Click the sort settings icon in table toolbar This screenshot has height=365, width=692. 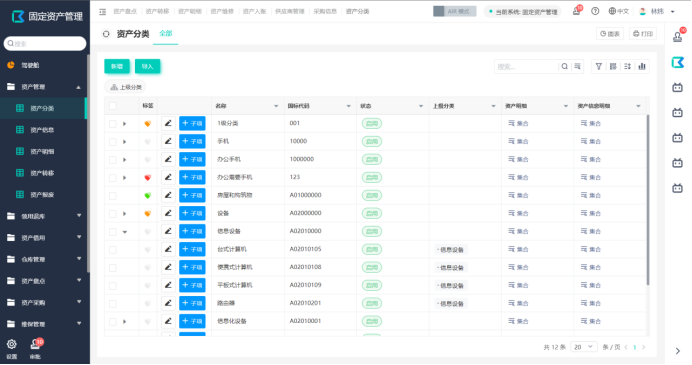(627, 67)
